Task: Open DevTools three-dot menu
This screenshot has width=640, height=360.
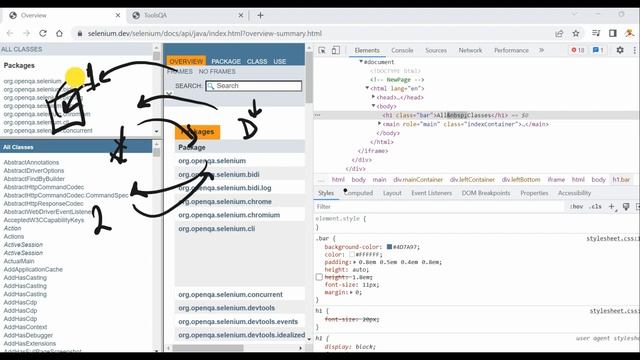Action: tap(635, 50)
